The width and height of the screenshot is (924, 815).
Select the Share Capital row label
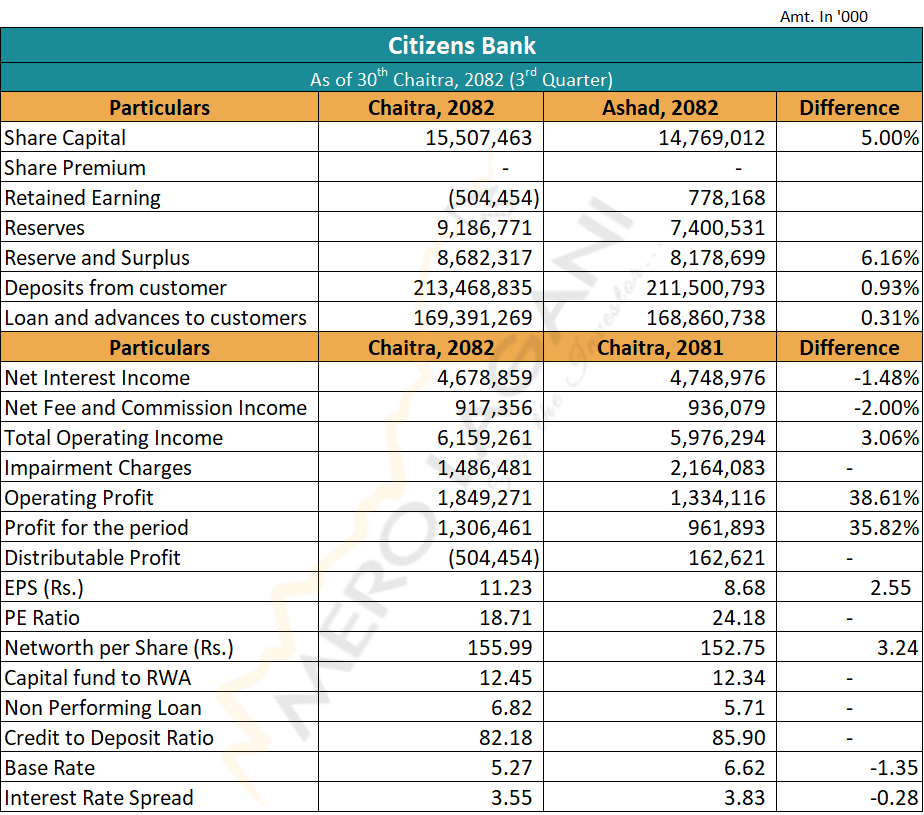(x=66, y=138)
